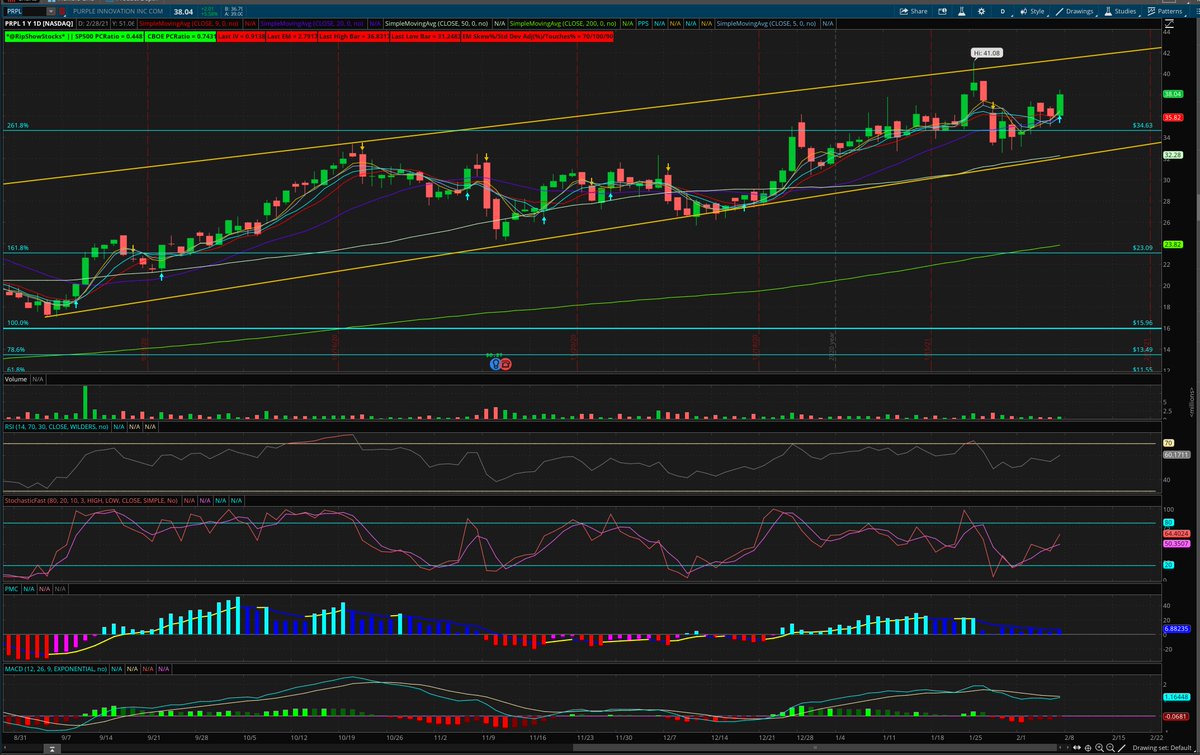Click the red event icon on time axis
This screenshot has height=755, width=1200.
tap(505, 365)
